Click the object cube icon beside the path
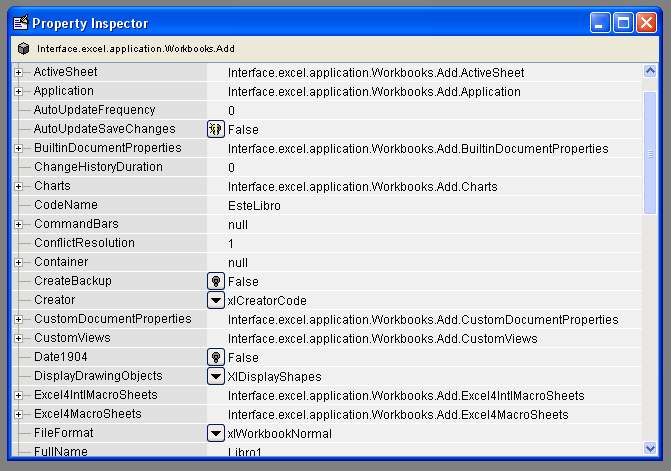 click(x=24, y=49)
